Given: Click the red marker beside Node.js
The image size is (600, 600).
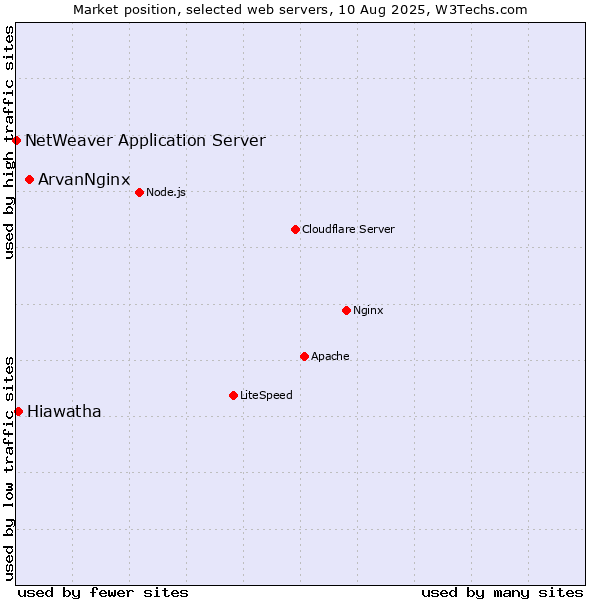Looking at the screenshot, I should point(140,192).
